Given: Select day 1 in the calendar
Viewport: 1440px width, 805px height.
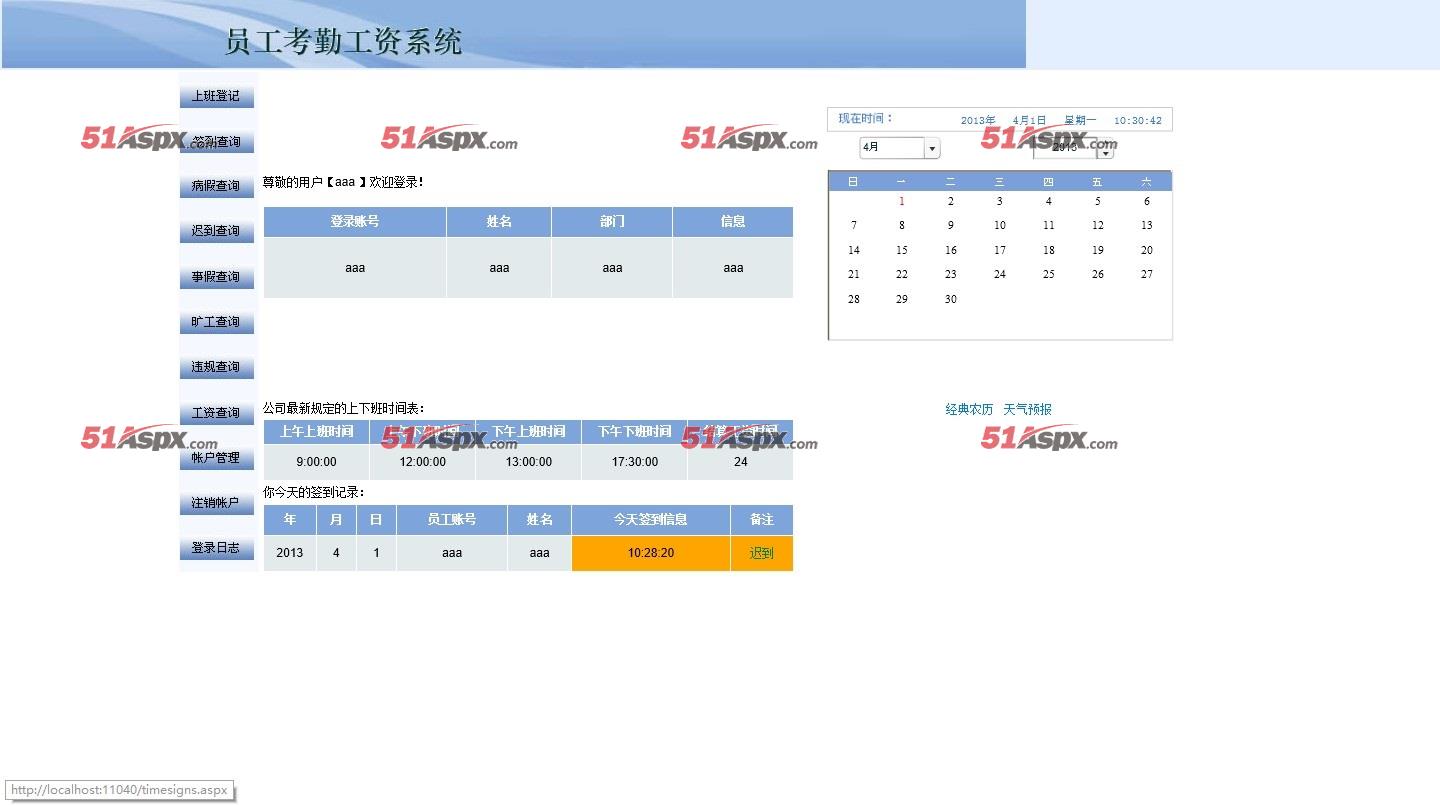Looking at the screenshot, I should (901, 201).
